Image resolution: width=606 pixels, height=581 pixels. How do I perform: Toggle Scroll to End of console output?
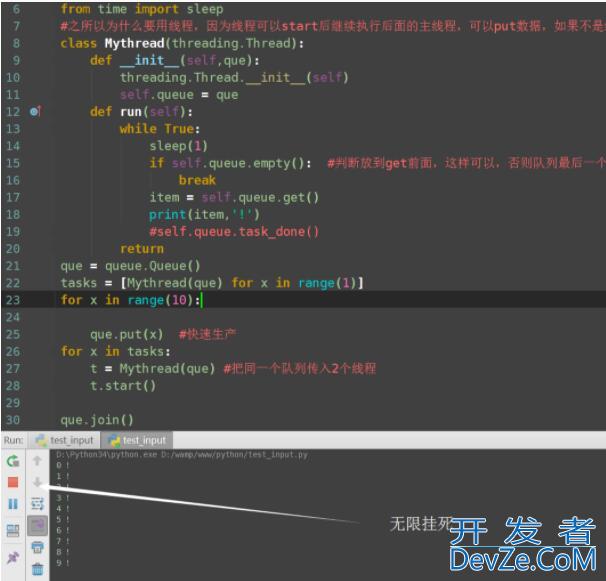point(37,526)
